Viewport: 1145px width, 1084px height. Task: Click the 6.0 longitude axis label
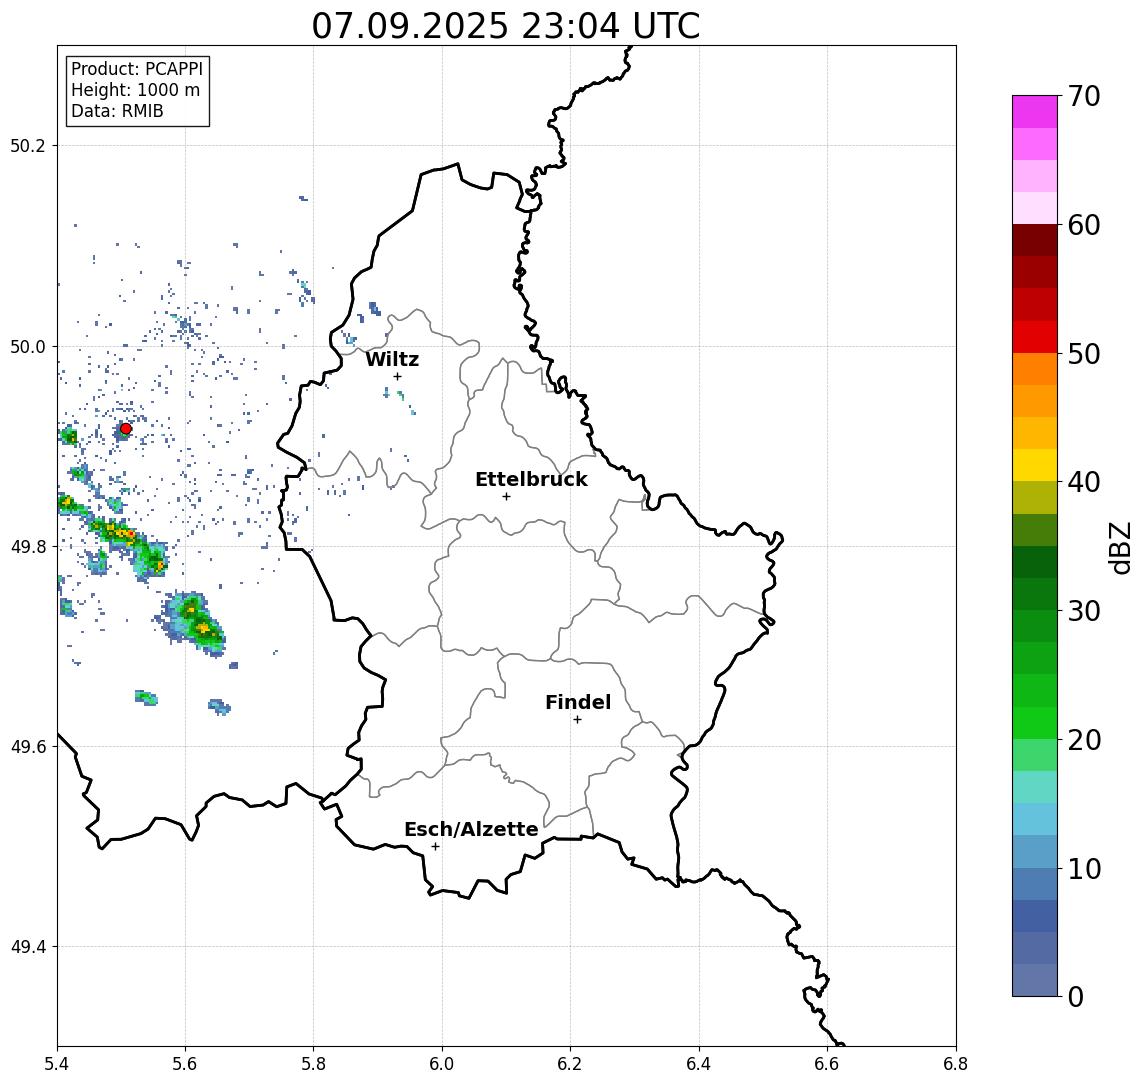pos(442,1064)
